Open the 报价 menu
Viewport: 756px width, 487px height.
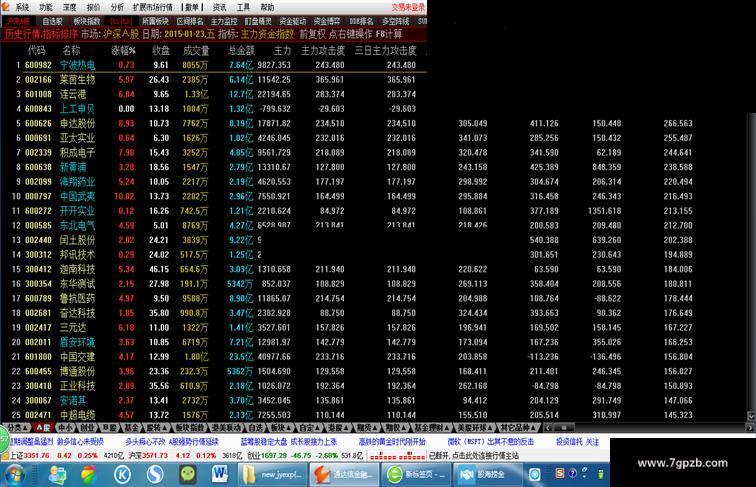93,7
